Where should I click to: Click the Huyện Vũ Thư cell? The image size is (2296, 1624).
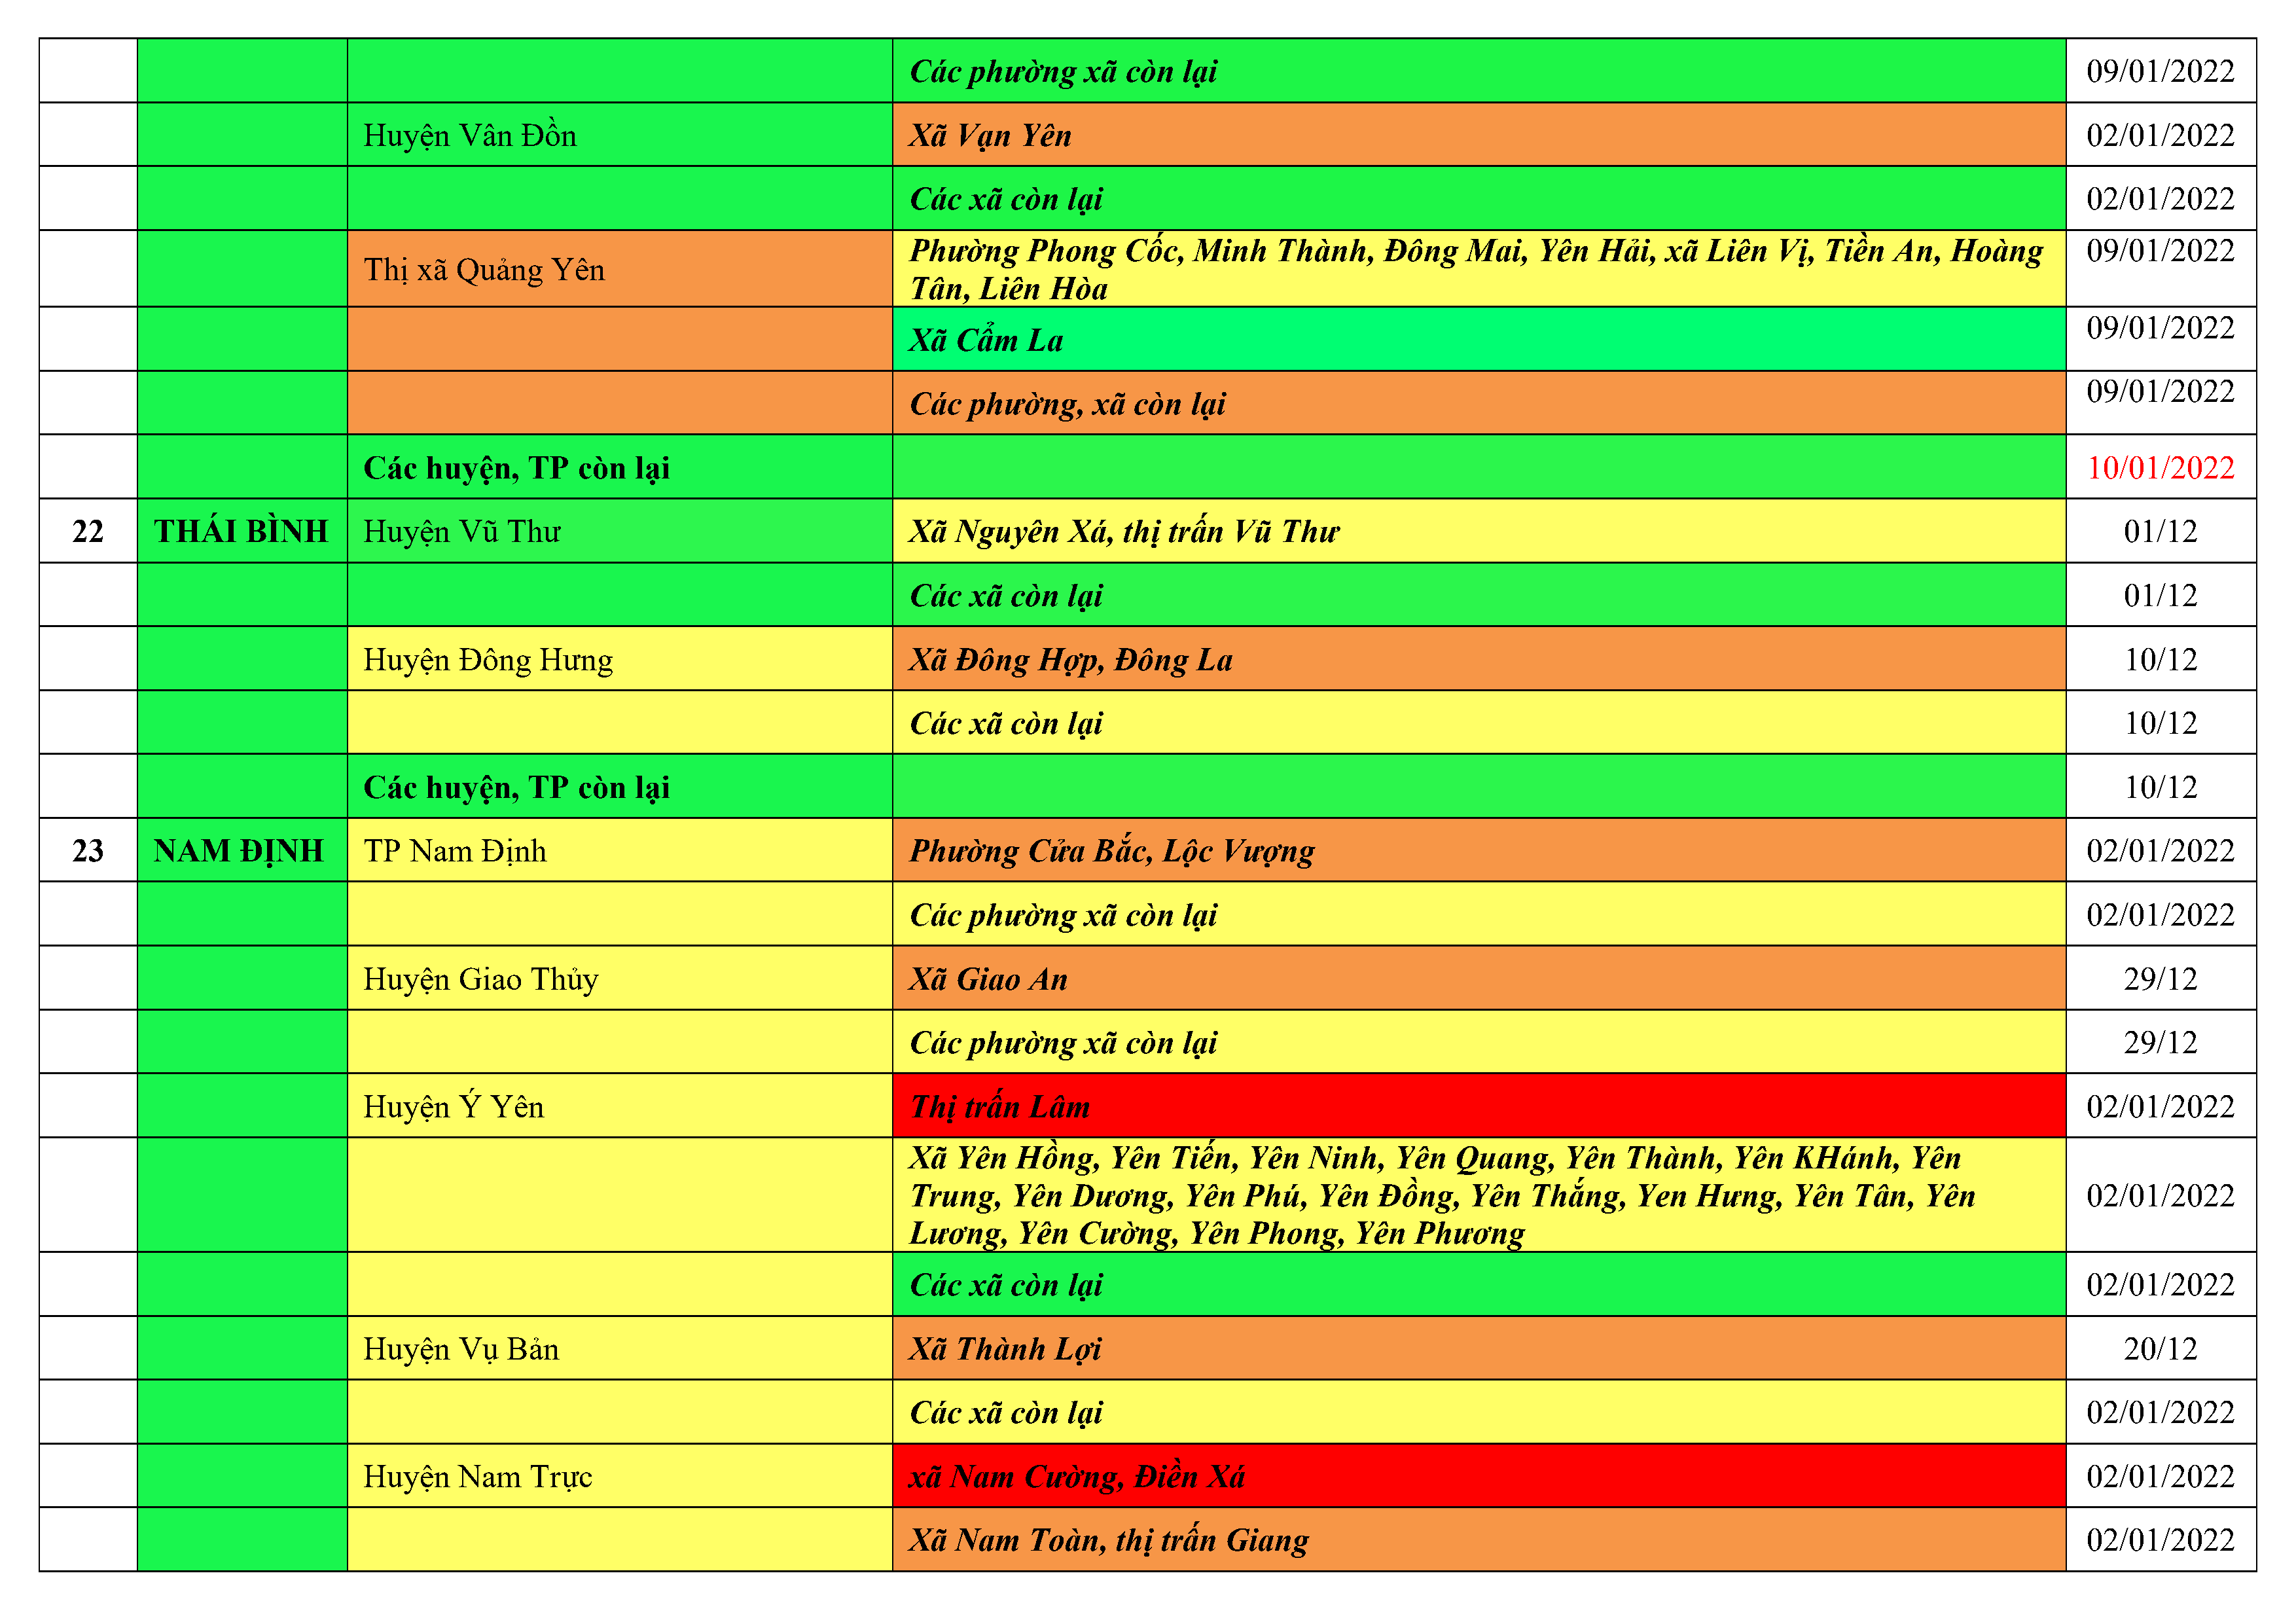pyautogui.click(x=462, y=531)
